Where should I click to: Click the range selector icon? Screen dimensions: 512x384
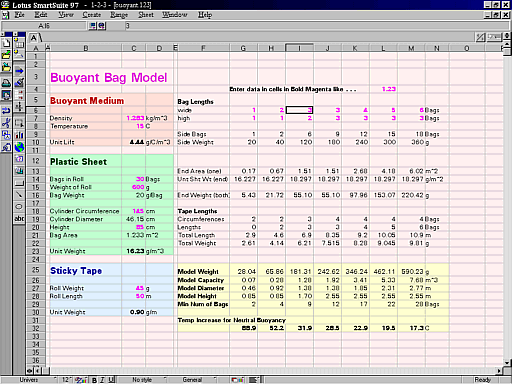click(19, 123)
